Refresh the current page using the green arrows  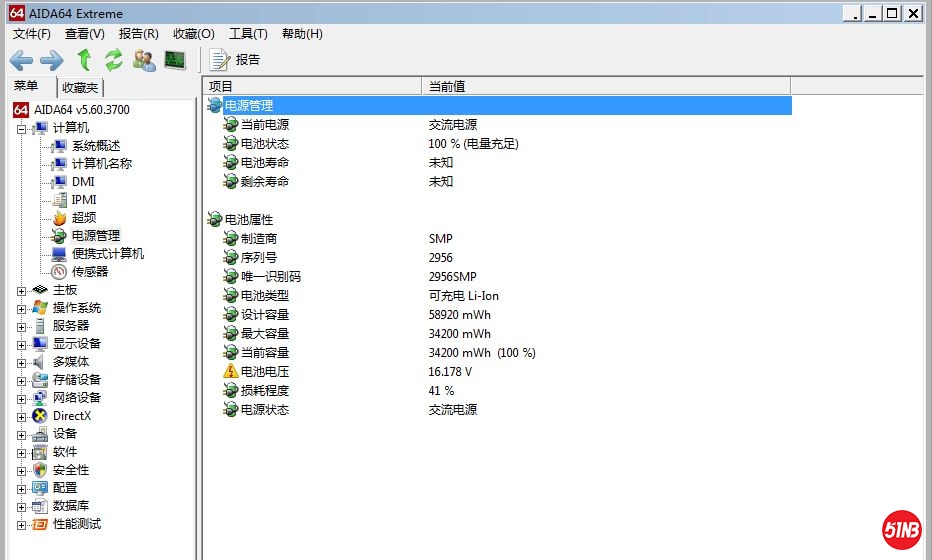coord(113,60)
